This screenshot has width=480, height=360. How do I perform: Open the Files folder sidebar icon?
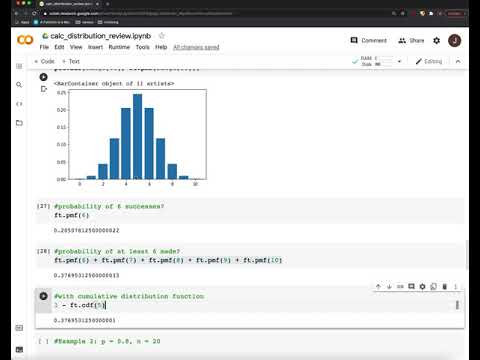(x=19, y=123)
